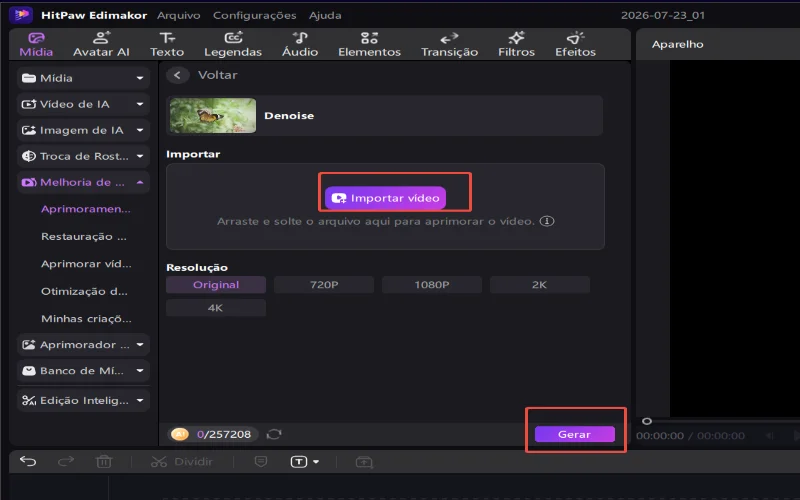
Task: Switch to the Texto tab
Action: coord(167,44)
